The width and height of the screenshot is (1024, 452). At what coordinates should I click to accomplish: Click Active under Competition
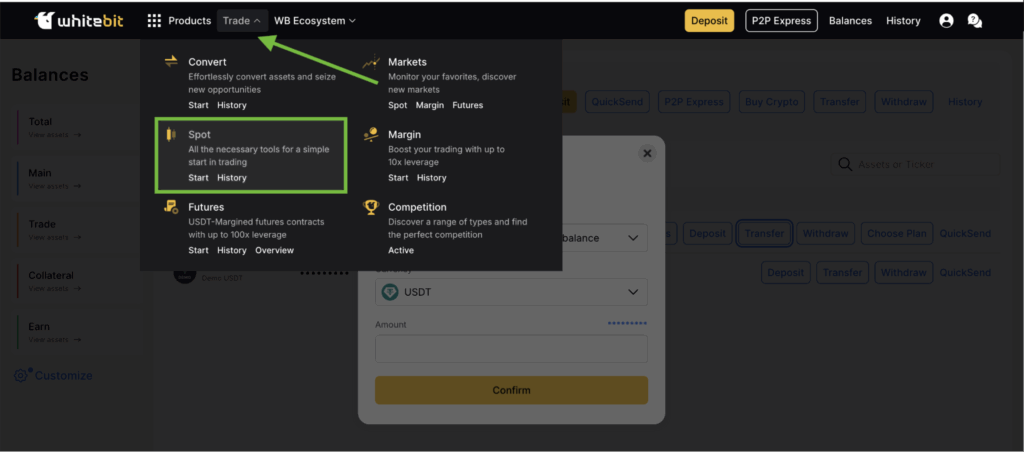[x=401, y=250]
